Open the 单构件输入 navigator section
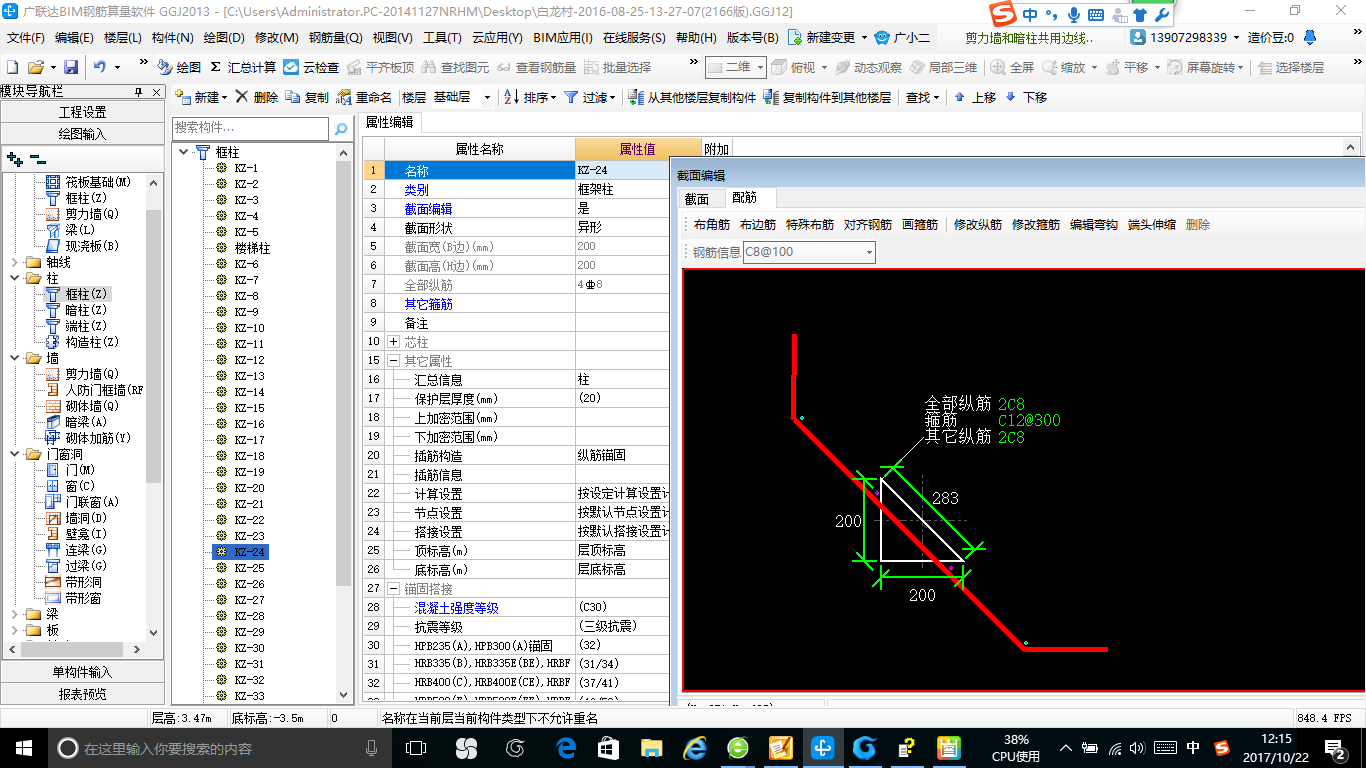1366x768 pixels. pyautogui.click(x=82, y=672)
